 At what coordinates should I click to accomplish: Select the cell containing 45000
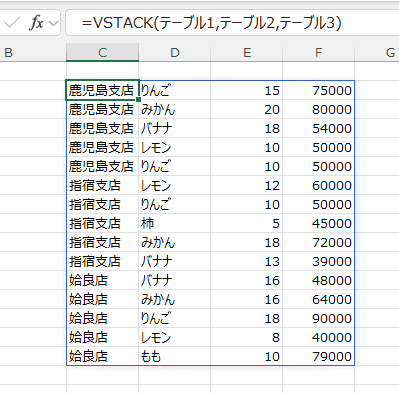319,223
